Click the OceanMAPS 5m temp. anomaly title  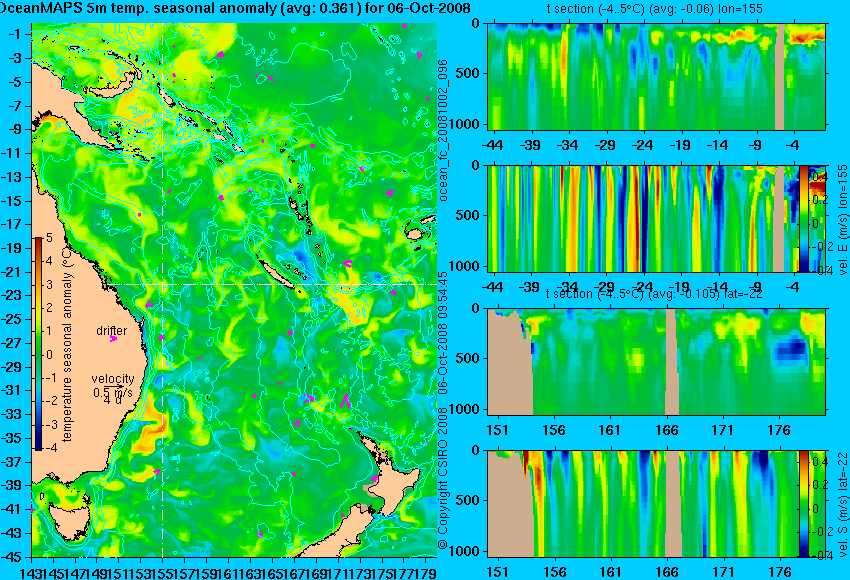234,8
